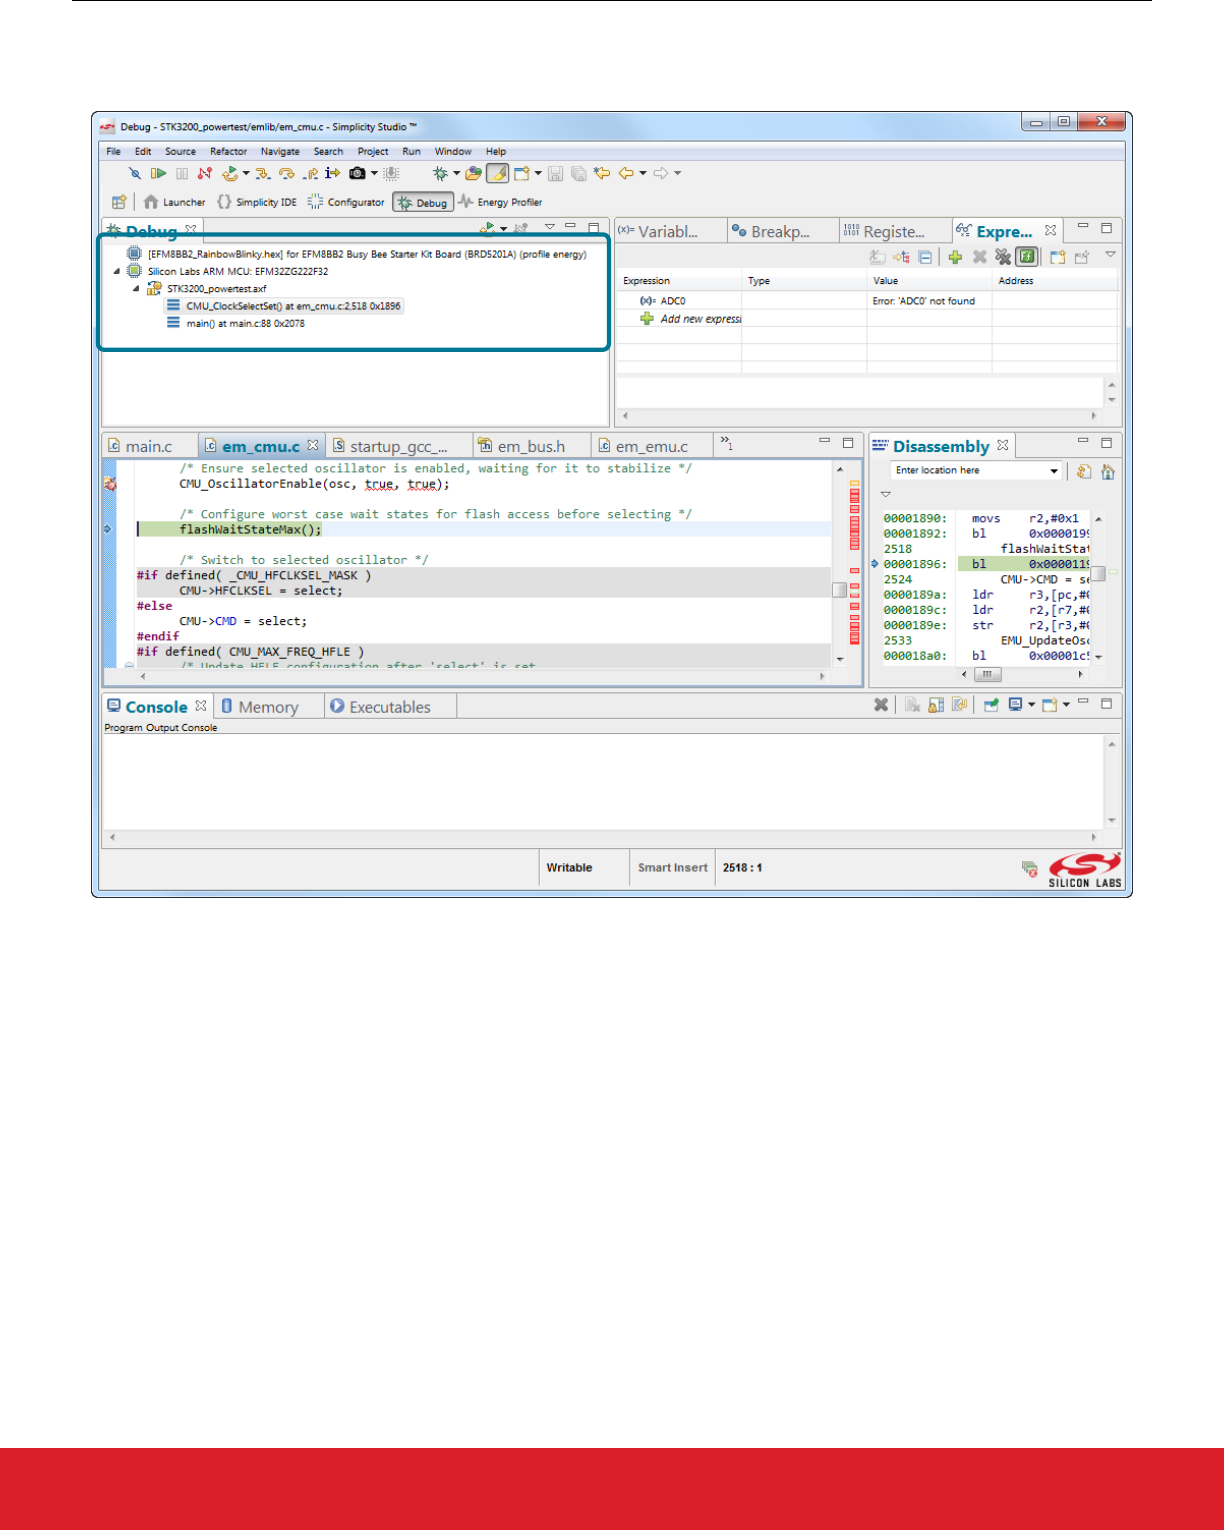This screenshot has width=1224, height=1530.
Task: Click the red Disconnect toolbar icon
Action: coord(205,173)
